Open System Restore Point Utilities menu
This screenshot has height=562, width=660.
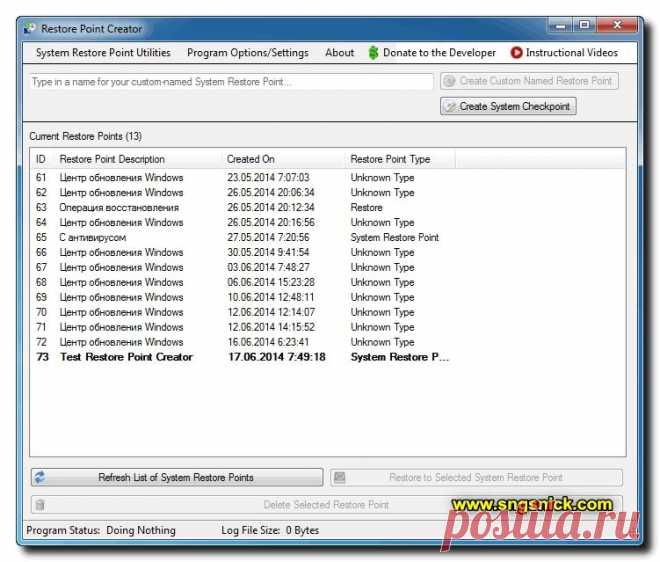point(103,53)
